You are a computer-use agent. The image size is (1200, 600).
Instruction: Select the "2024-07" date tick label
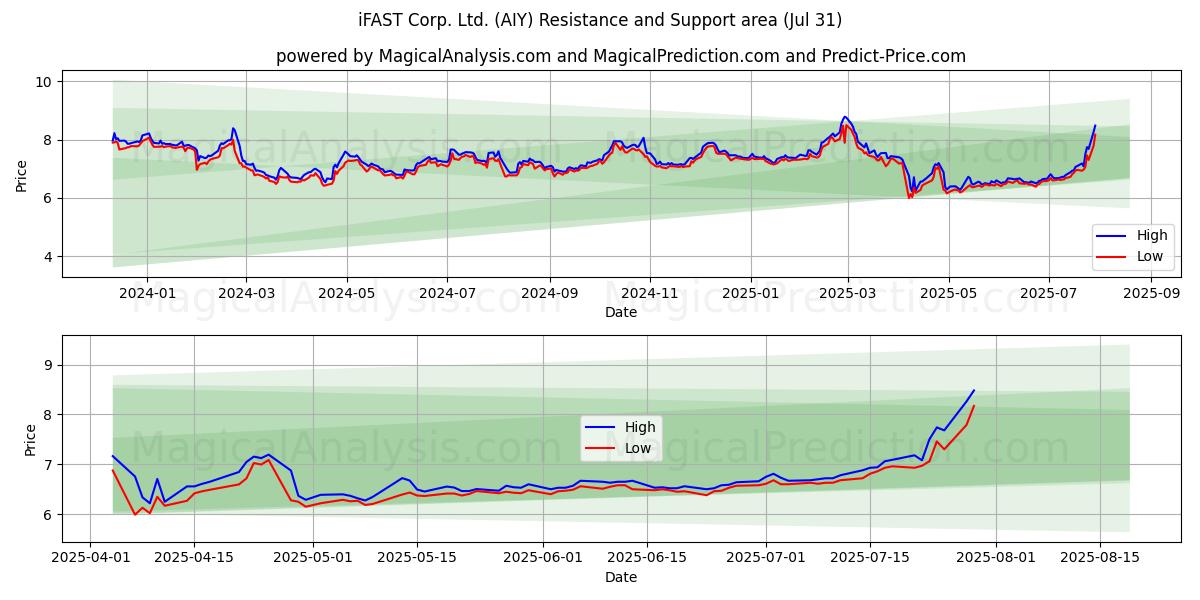[447, 294]
